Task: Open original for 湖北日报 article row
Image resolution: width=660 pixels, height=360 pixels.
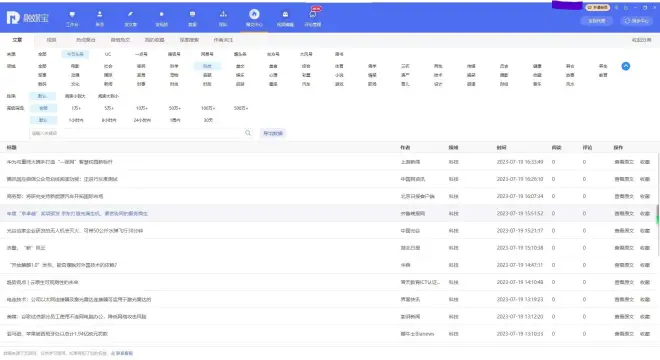Action: pos(624,248)
